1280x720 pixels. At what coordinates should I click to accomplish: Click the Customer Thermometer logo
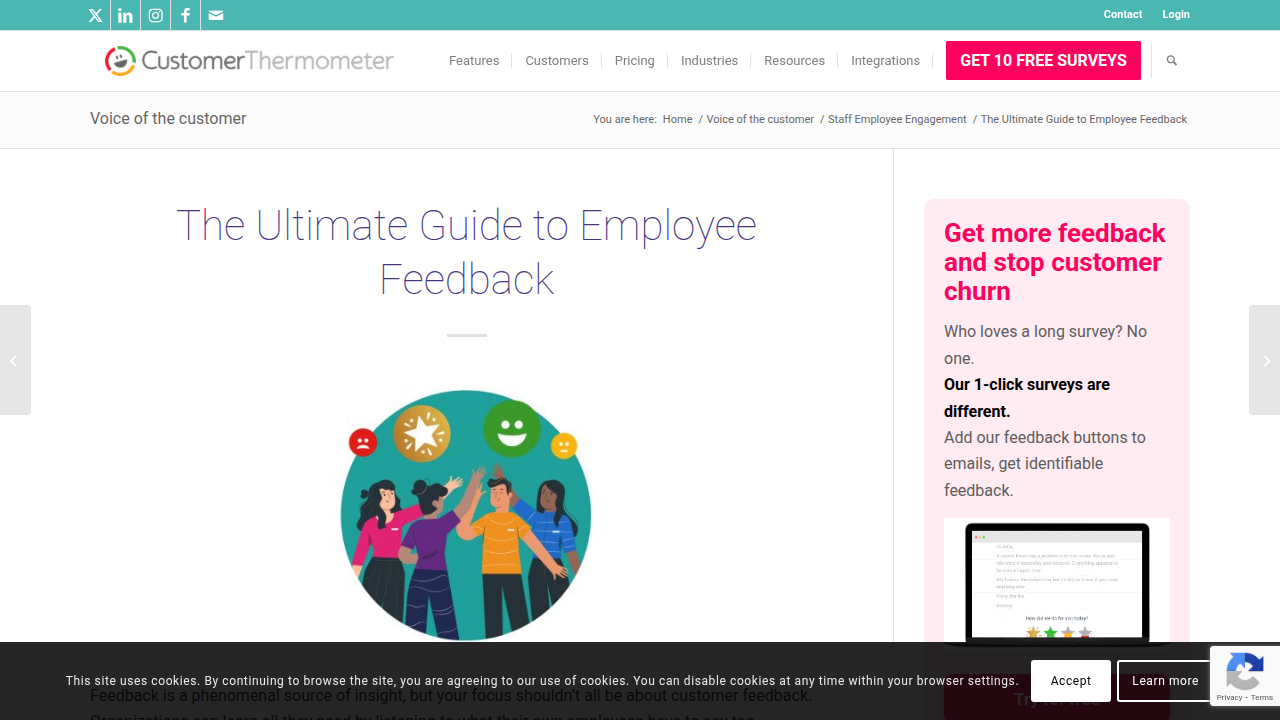[x=249, y=61]
